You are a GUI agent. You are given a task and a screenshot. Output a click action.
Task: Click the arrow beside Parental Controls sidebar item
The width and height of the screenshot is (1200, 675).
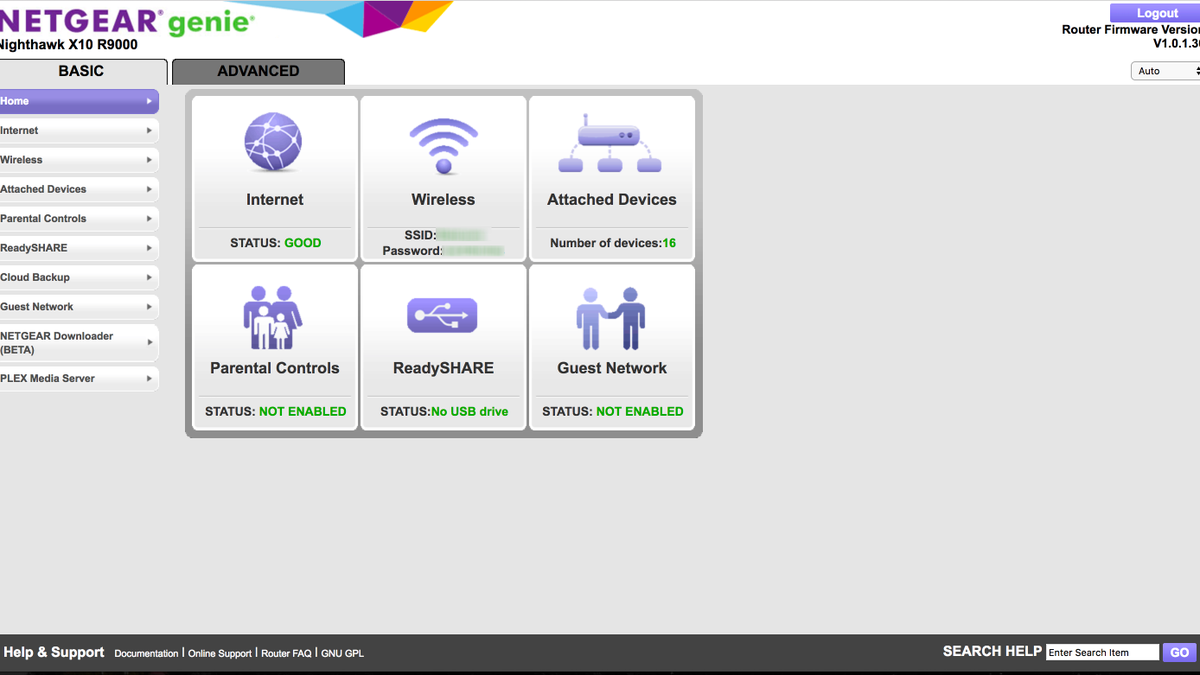point(149,218)
